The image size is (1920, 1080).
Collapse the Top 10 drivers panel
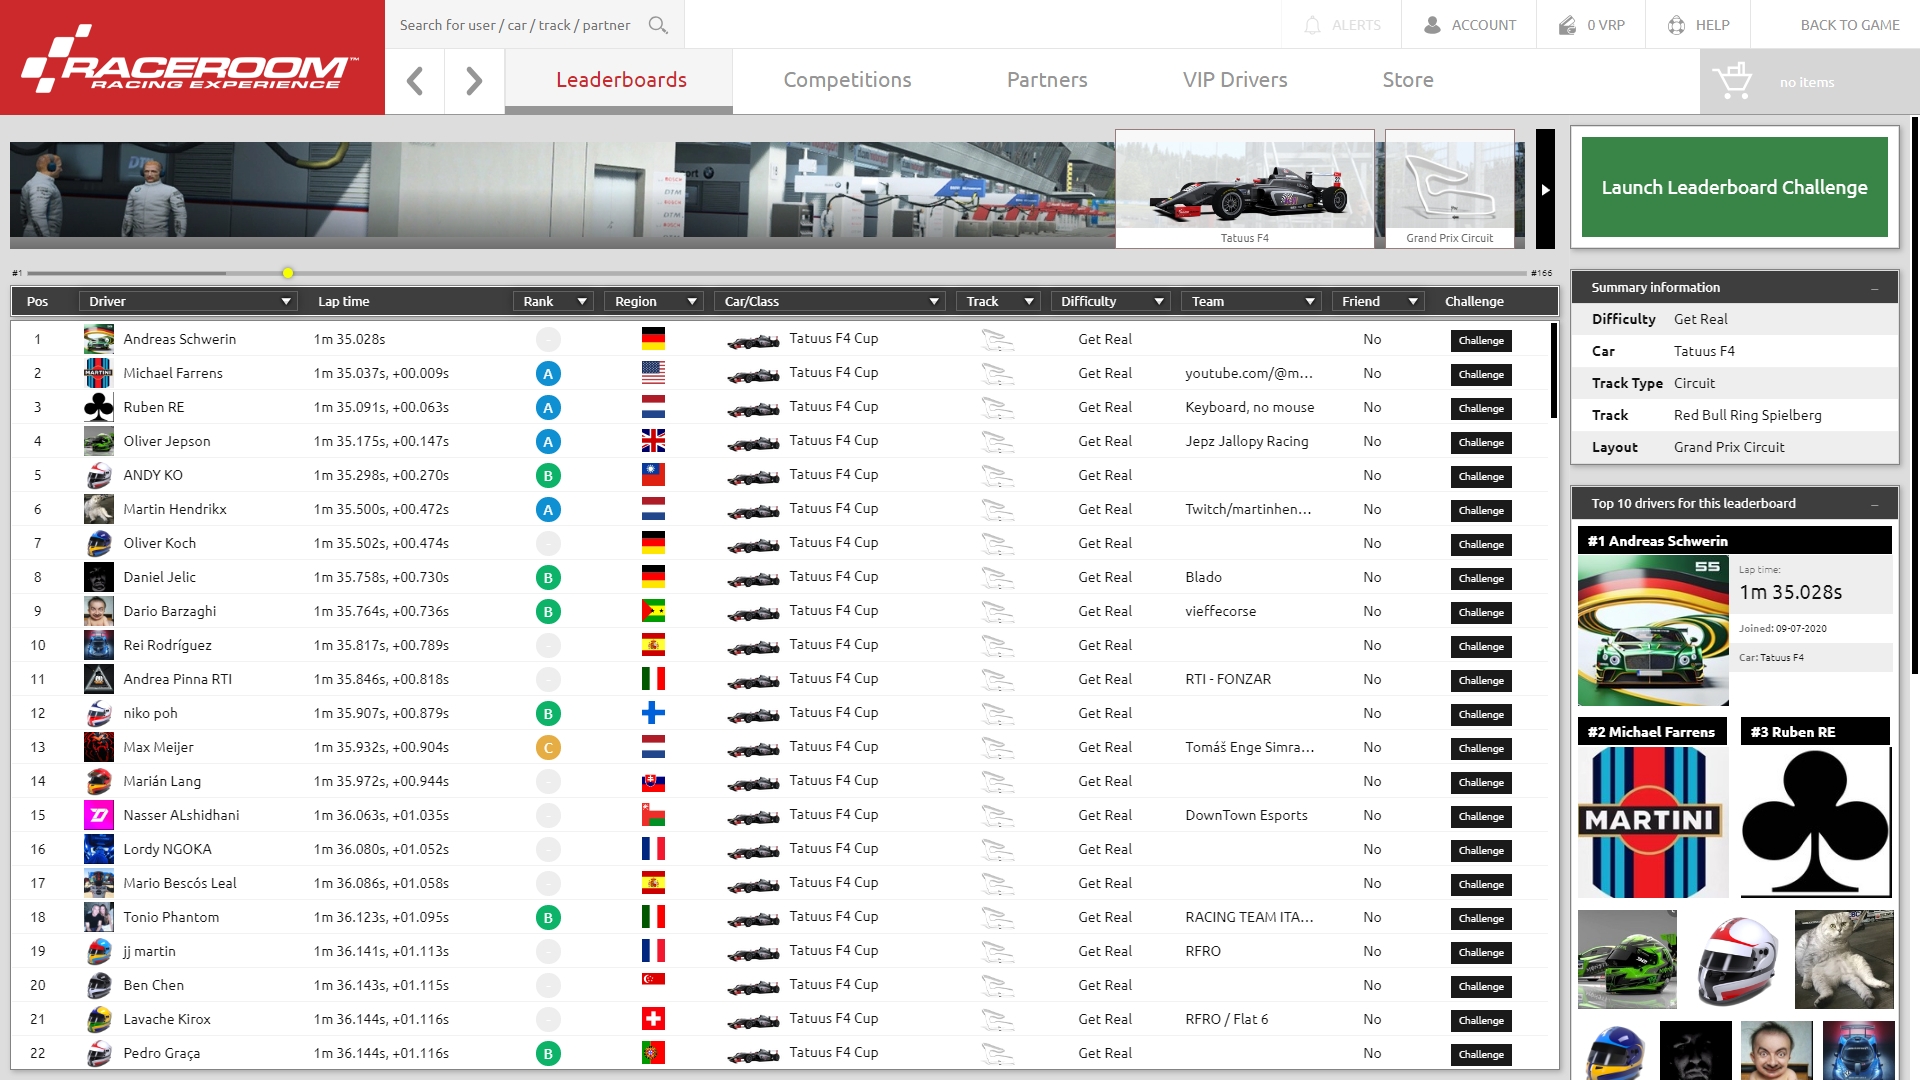[1875, 504]
